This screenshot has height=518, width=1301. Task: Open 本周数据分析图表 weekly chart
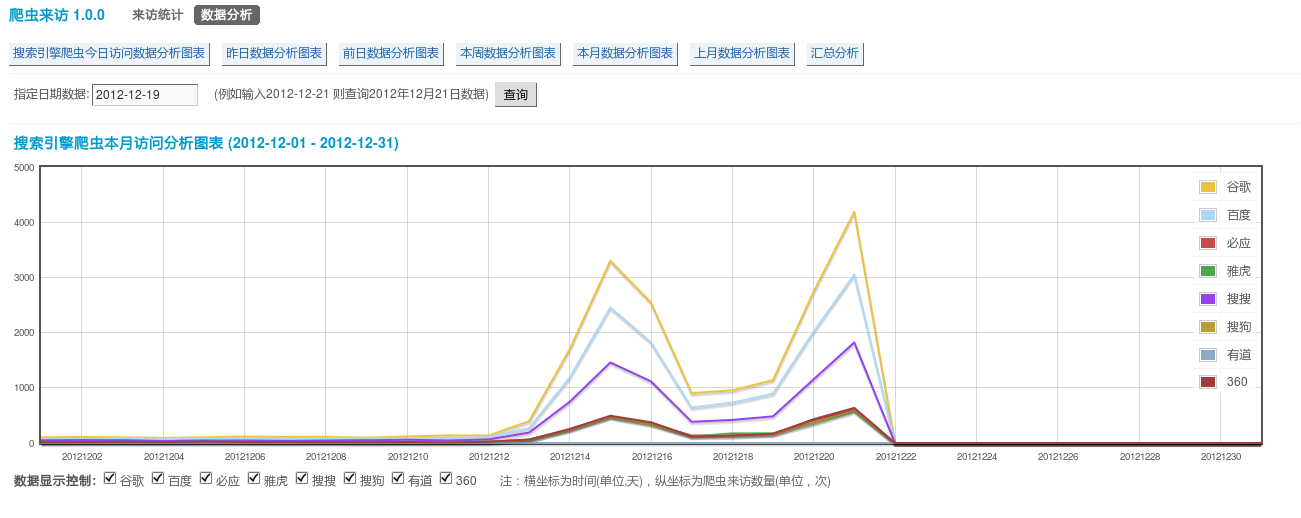click(508, 54)
